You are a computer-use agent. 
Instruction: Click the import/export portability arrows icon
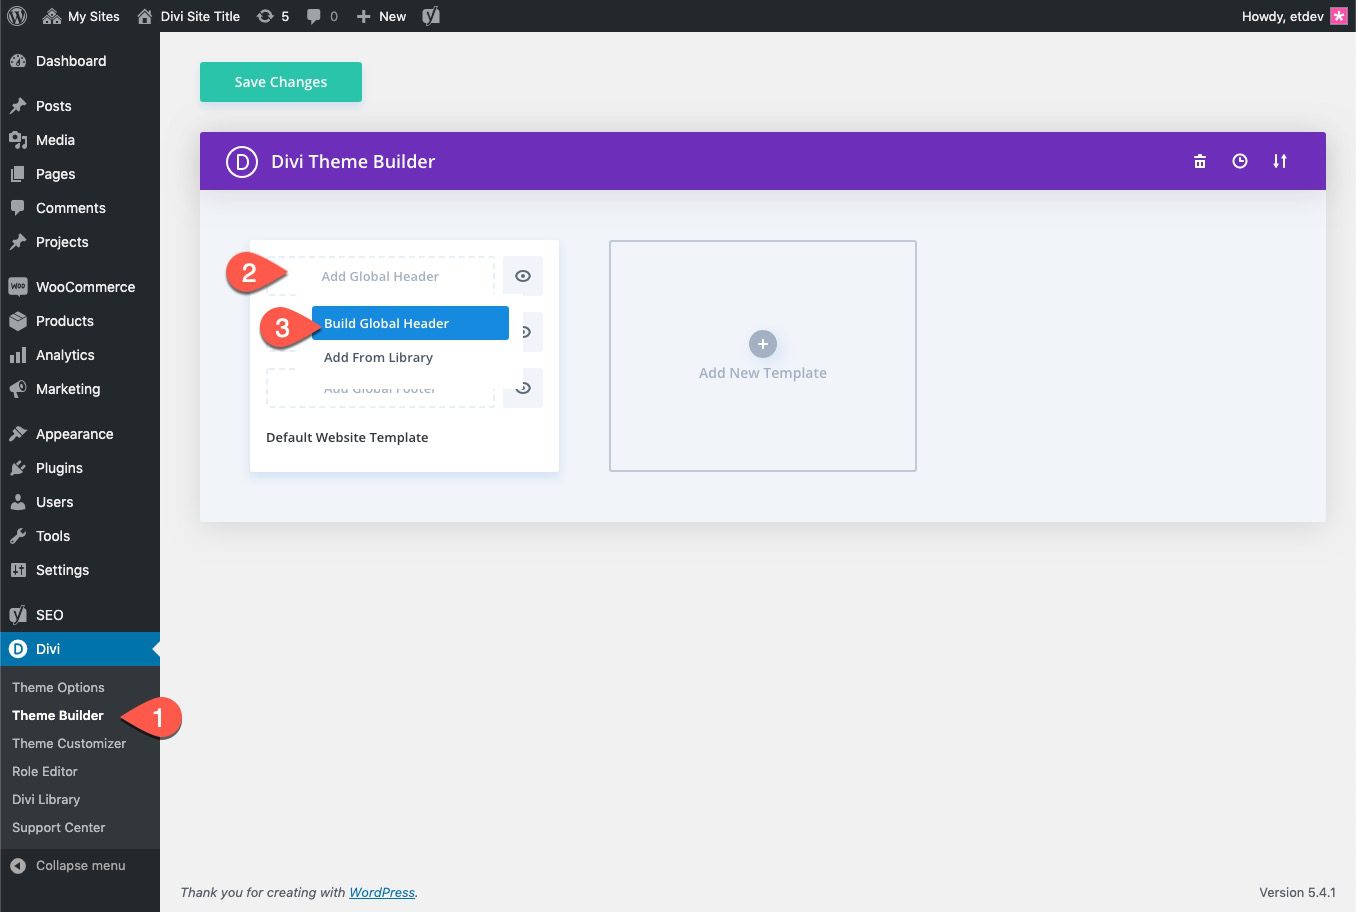point(1280,160)
